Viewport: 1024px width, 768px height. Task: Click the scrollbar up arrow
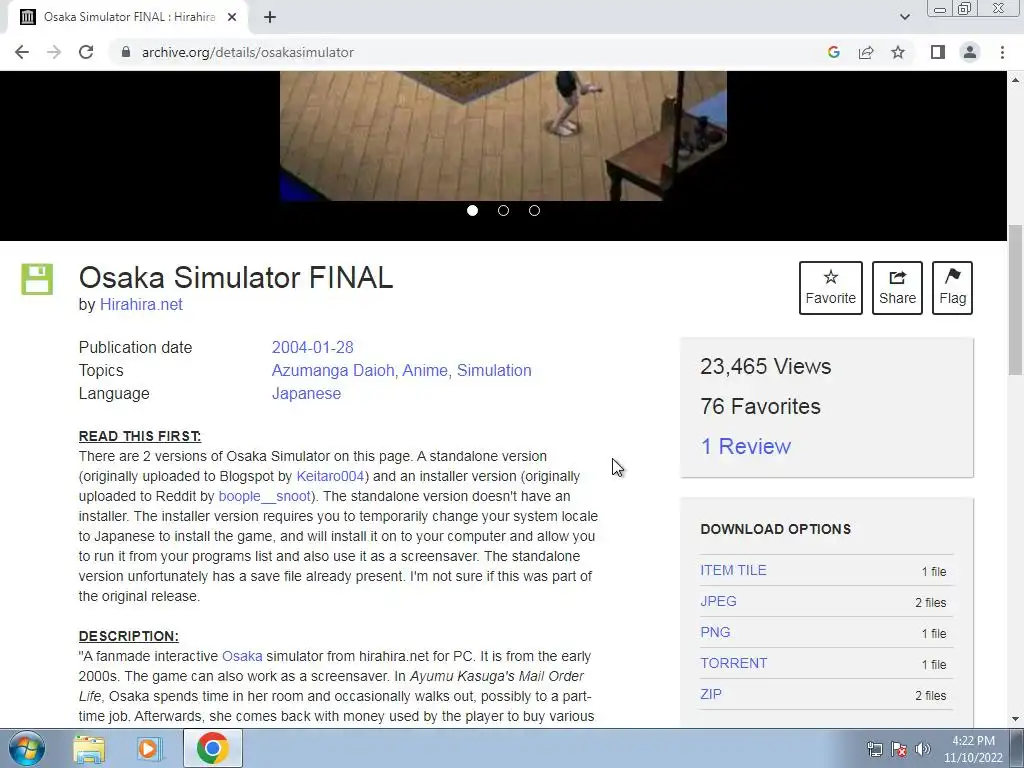coord(1016,80)
